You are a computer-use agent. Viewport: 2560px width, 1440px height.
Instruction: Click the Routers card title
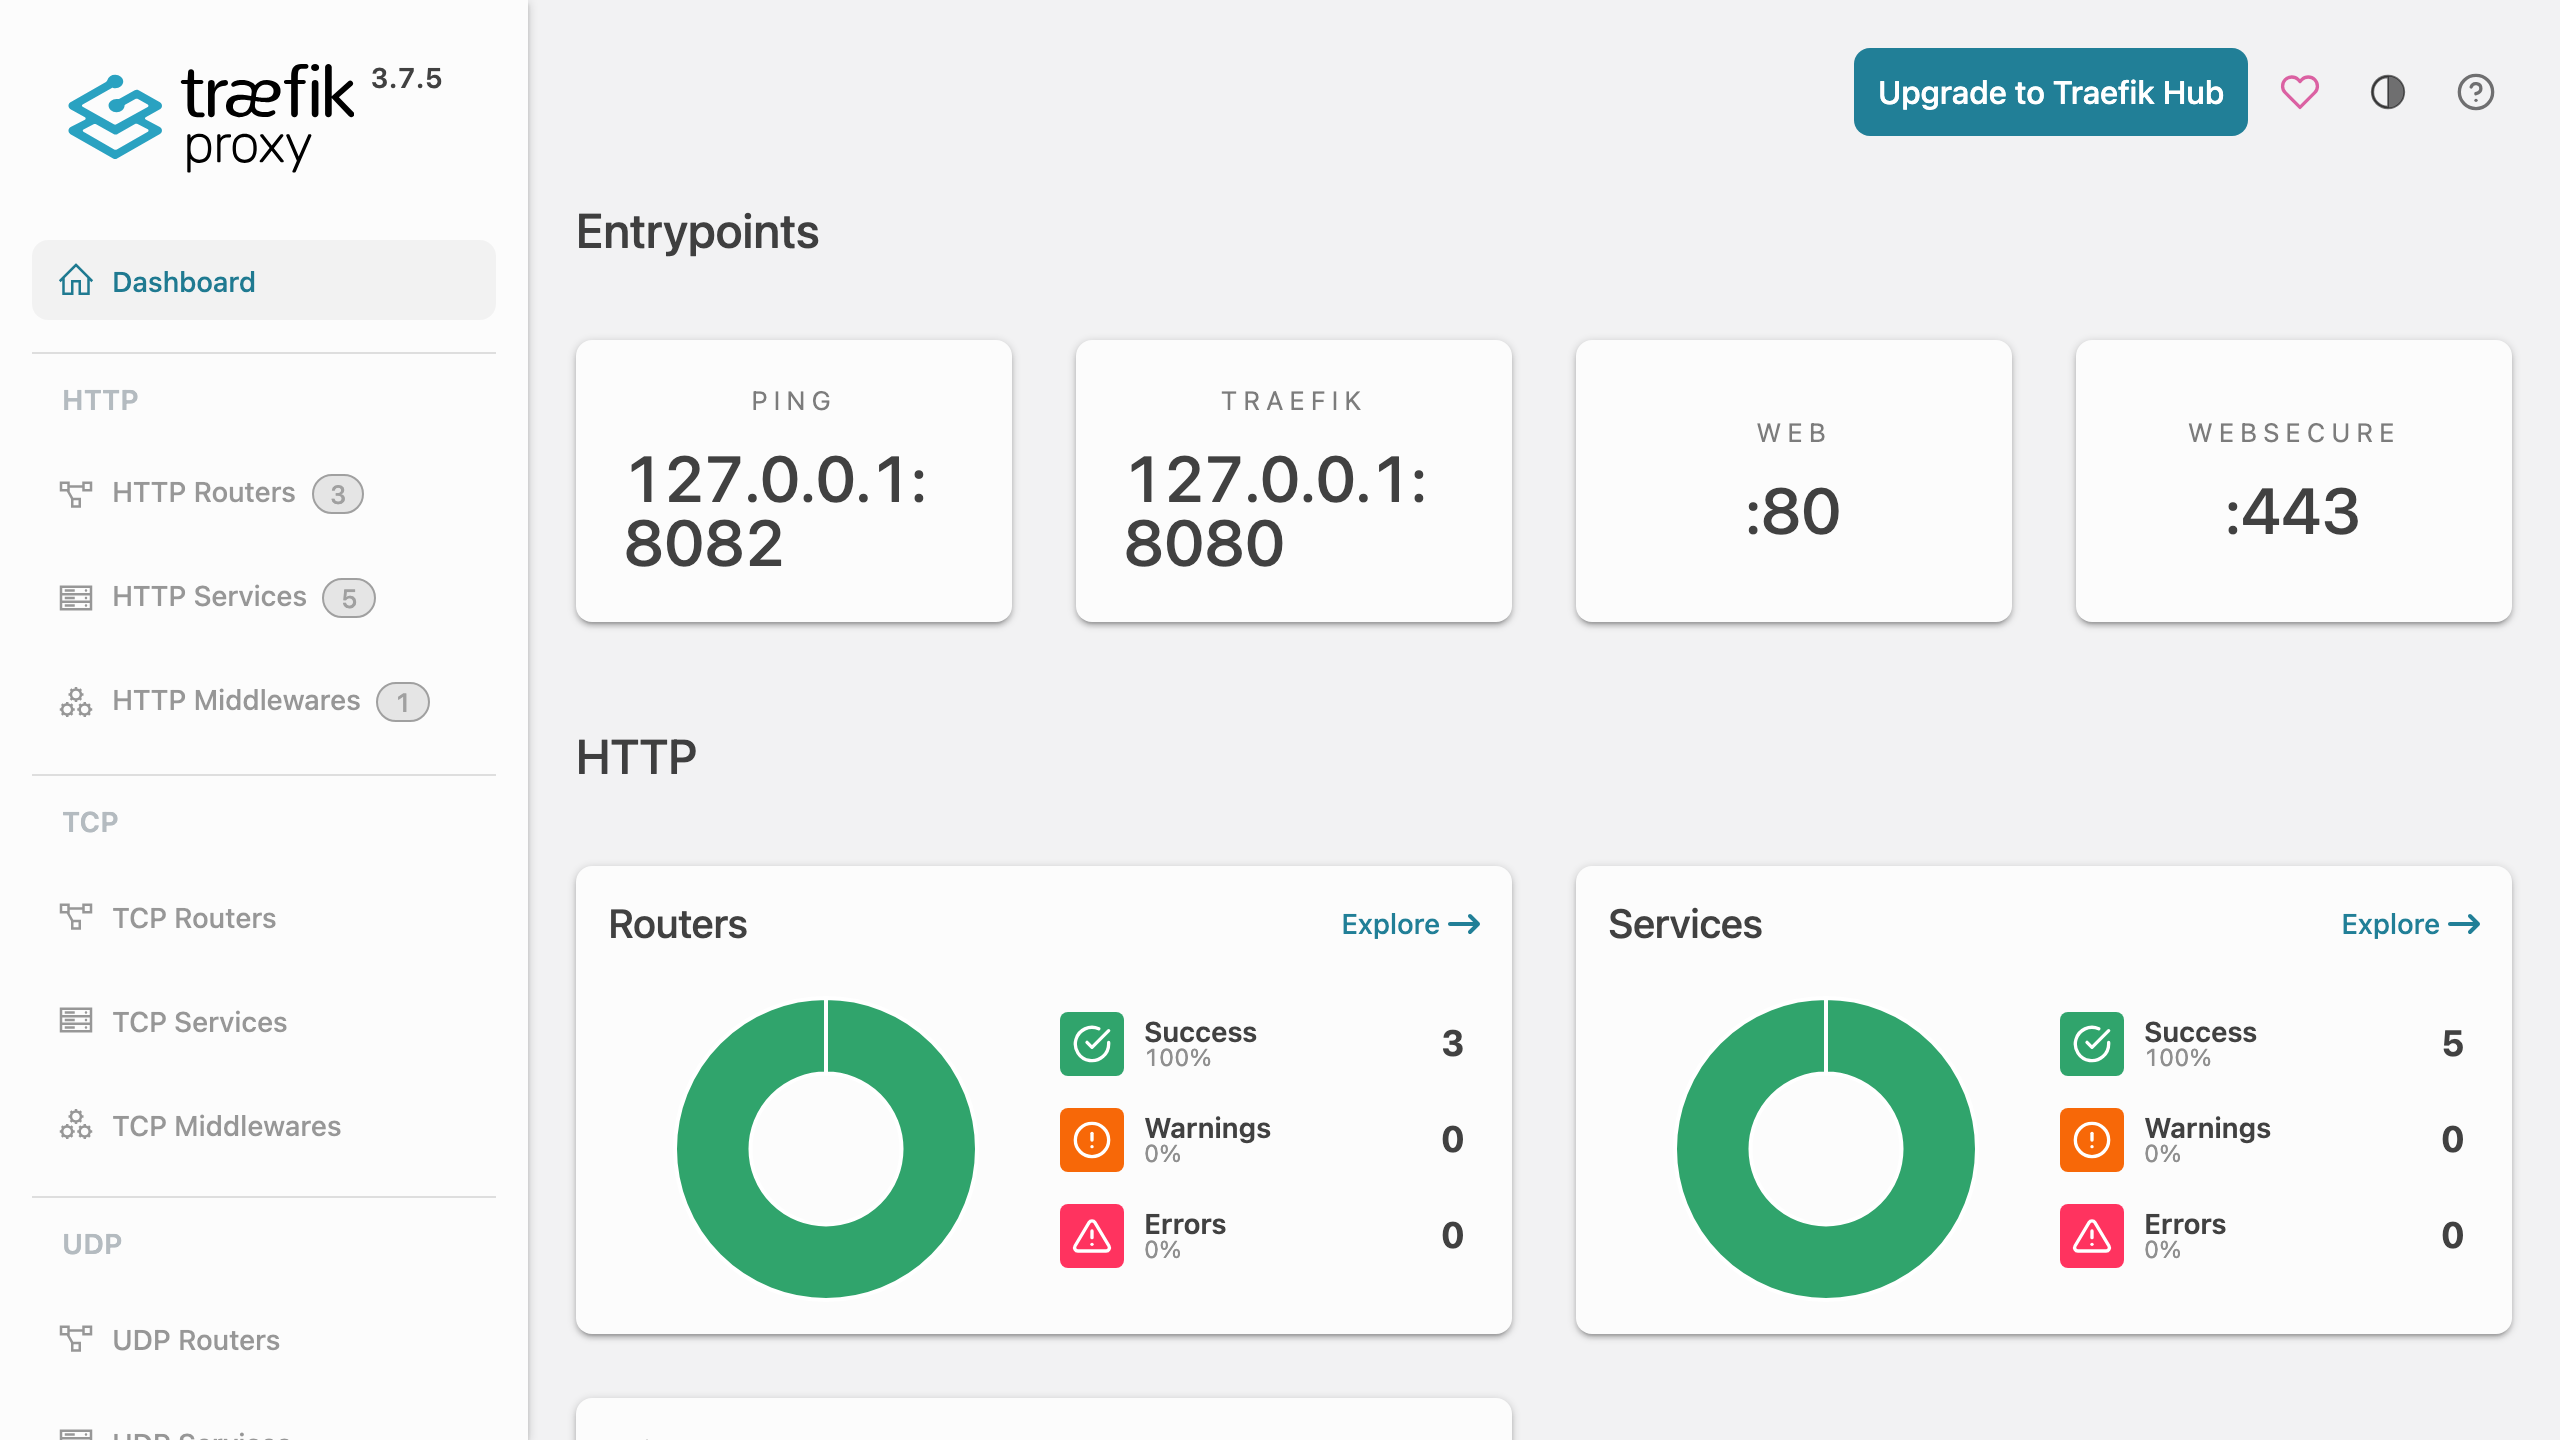click(x=678, y=924)
